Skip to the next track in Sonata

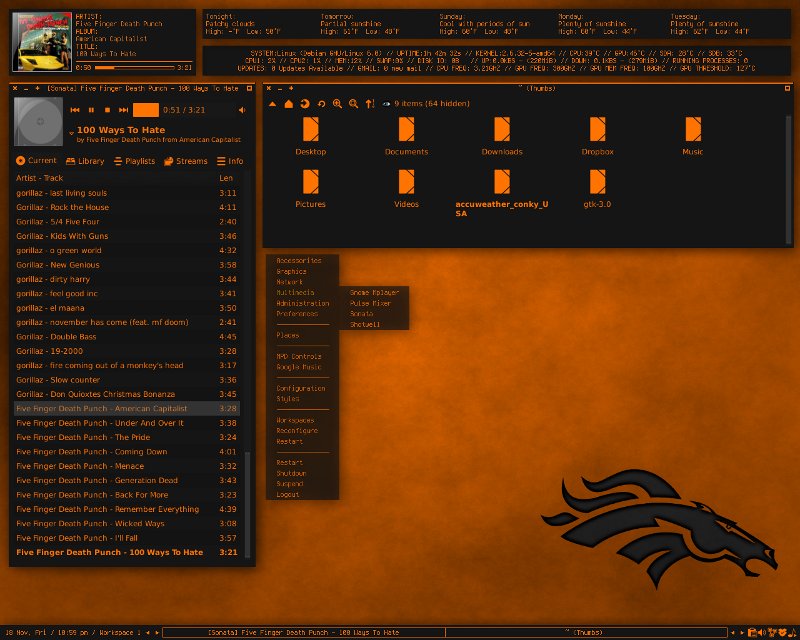(x=123, y=110)
